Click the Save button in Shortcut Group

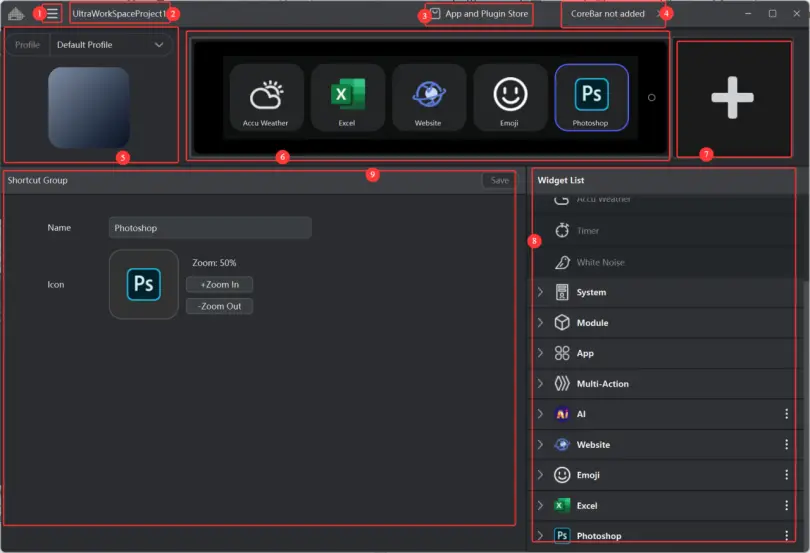[x=499, y=180]
